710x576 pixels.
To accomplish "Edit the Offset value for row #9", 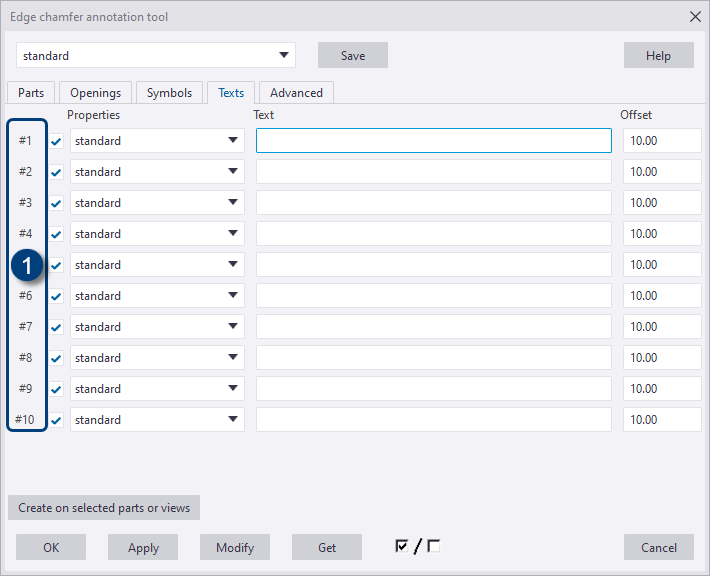I will pyautogui.click(x=662, y=389).
